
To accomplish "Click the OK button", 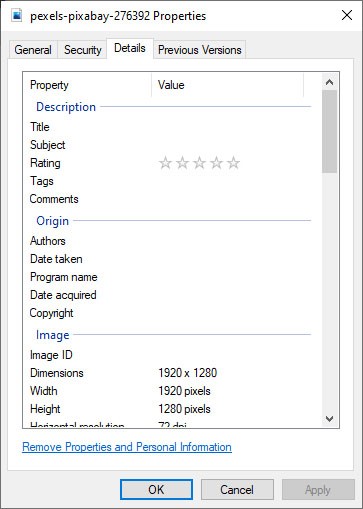I will pos(156,490).
